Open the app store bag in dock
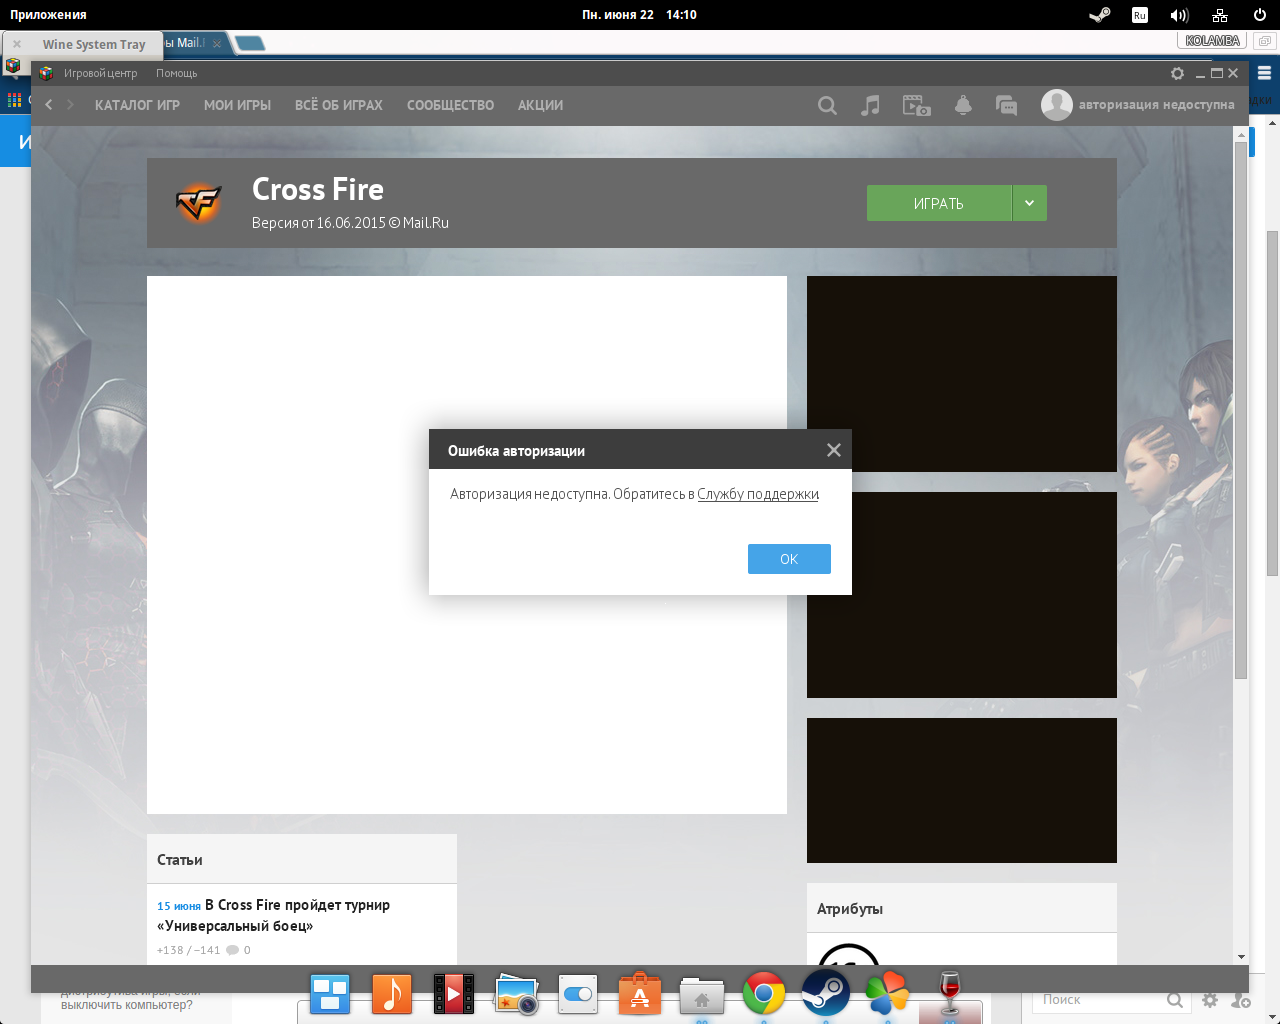 click(x=640, y=994)
